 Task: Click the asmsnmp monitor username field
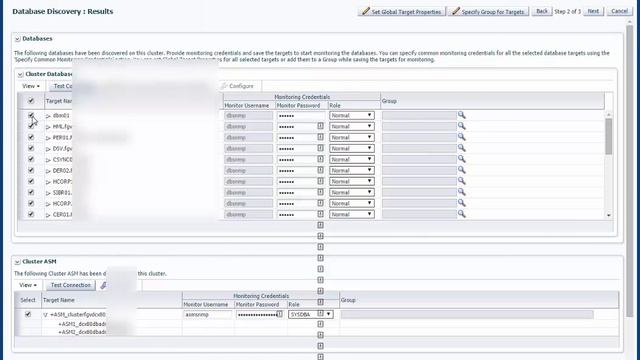point(207,314)
